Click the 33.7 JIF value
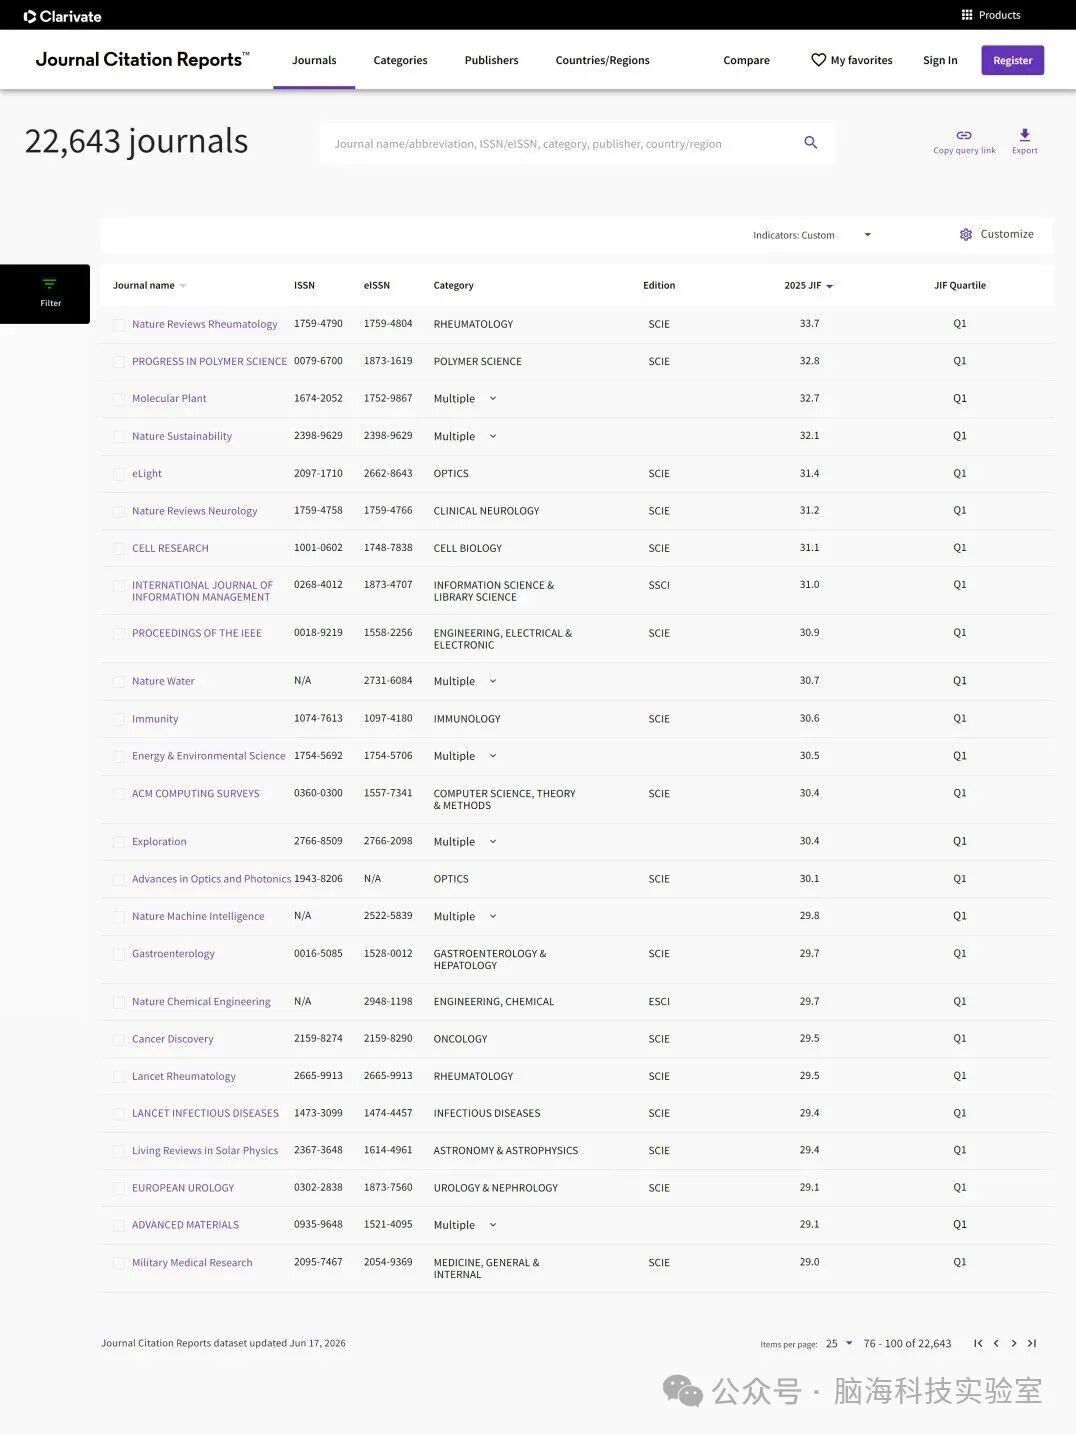1076x1434 pixels. [x=809, y=324]
